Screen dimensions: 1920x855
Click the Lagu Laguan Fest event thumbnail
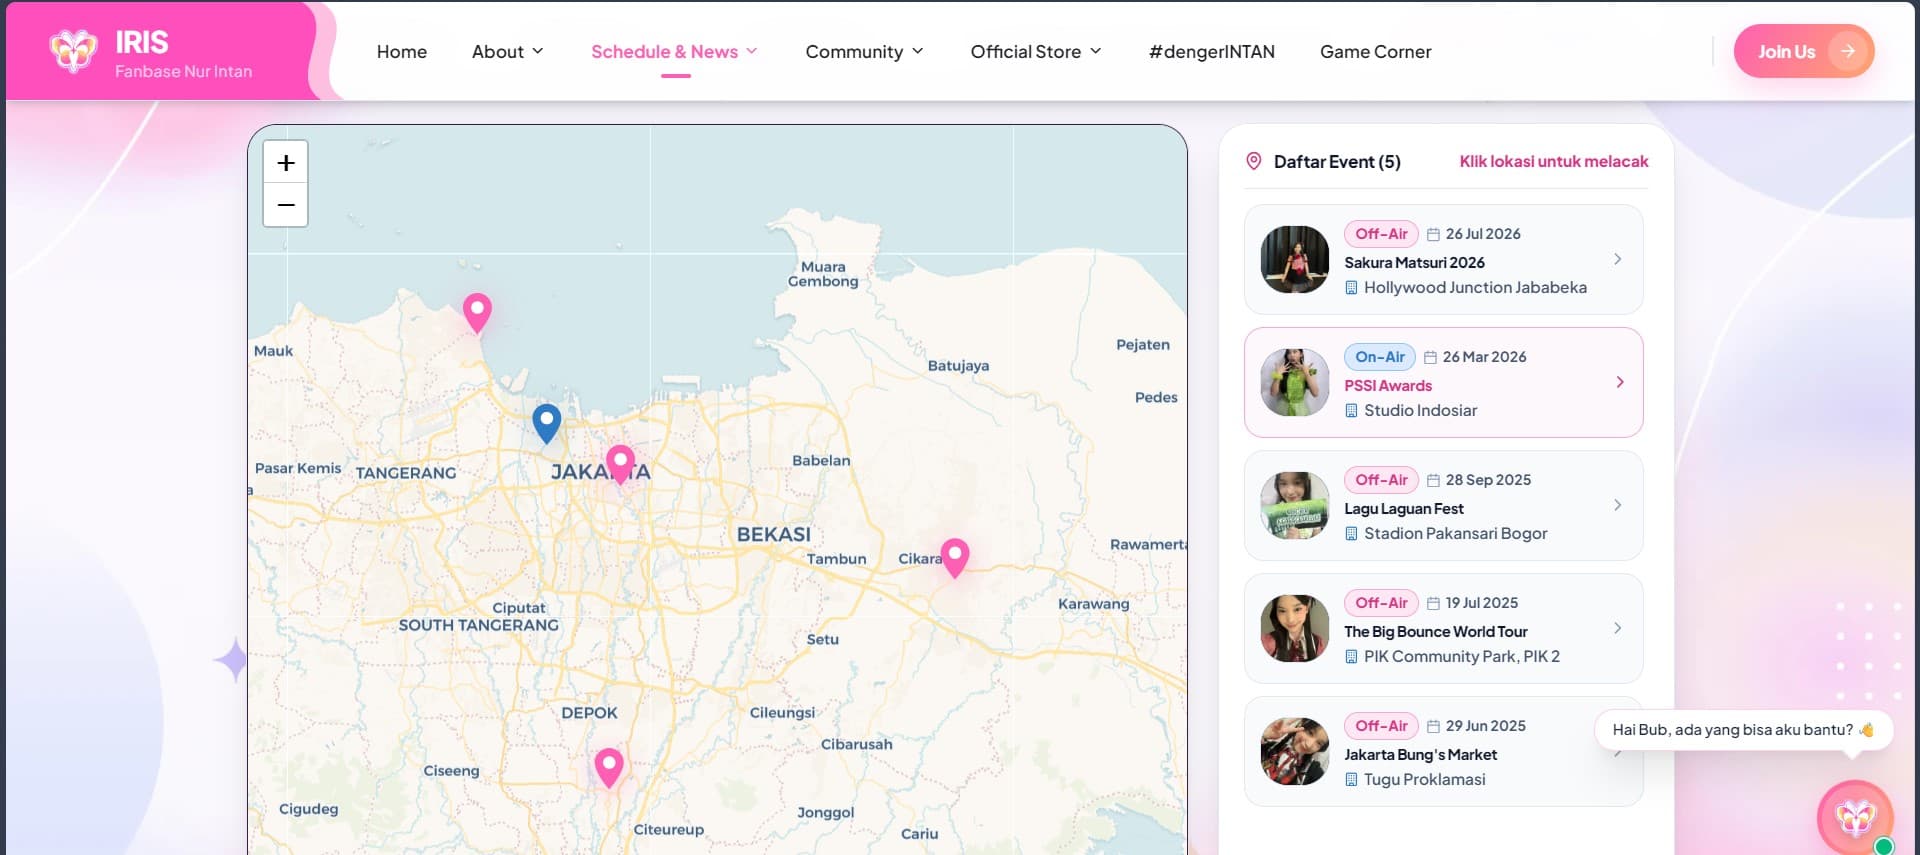tap(1294, 505)
